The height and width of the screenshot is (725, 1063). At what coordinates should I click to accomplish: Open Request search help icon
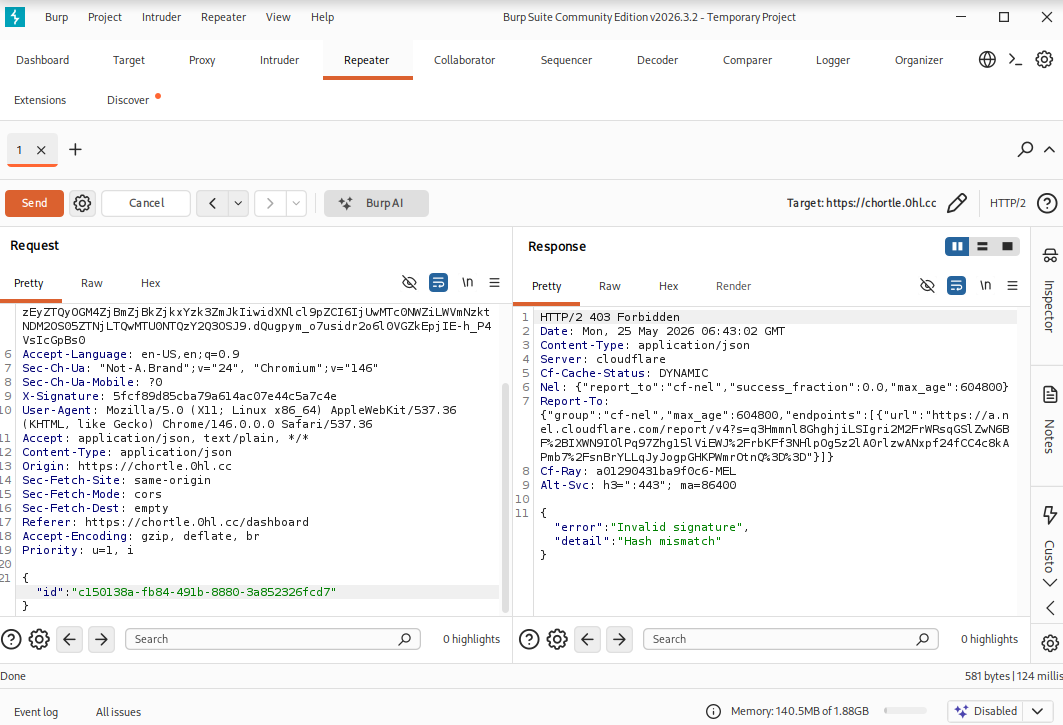[x=12, y=639]
